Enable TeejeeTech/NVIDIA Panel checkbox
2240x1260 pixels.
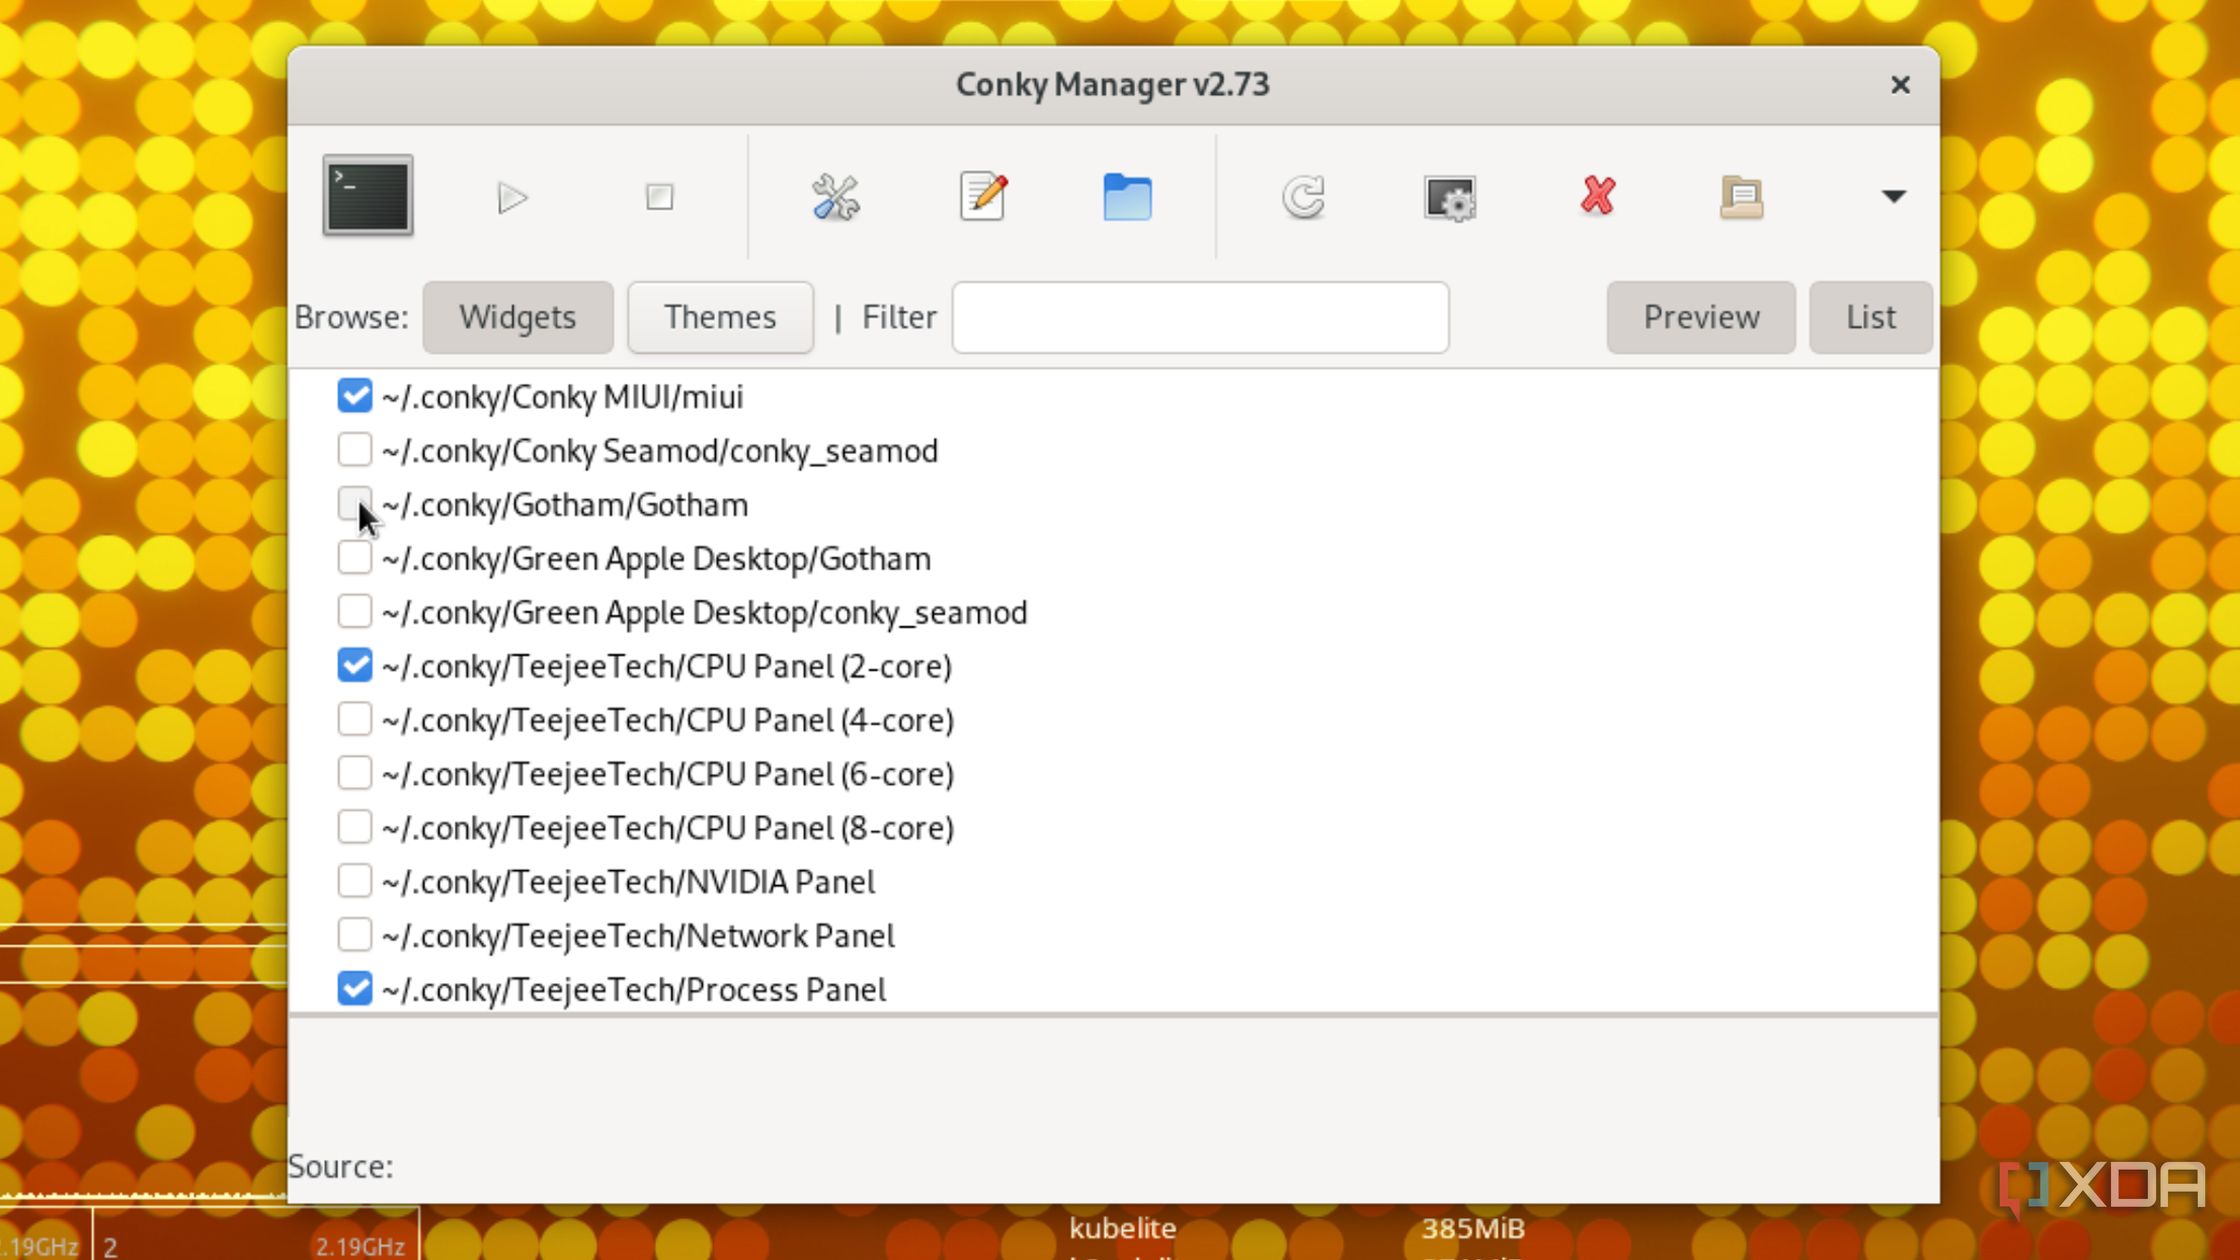pos(354,881)
